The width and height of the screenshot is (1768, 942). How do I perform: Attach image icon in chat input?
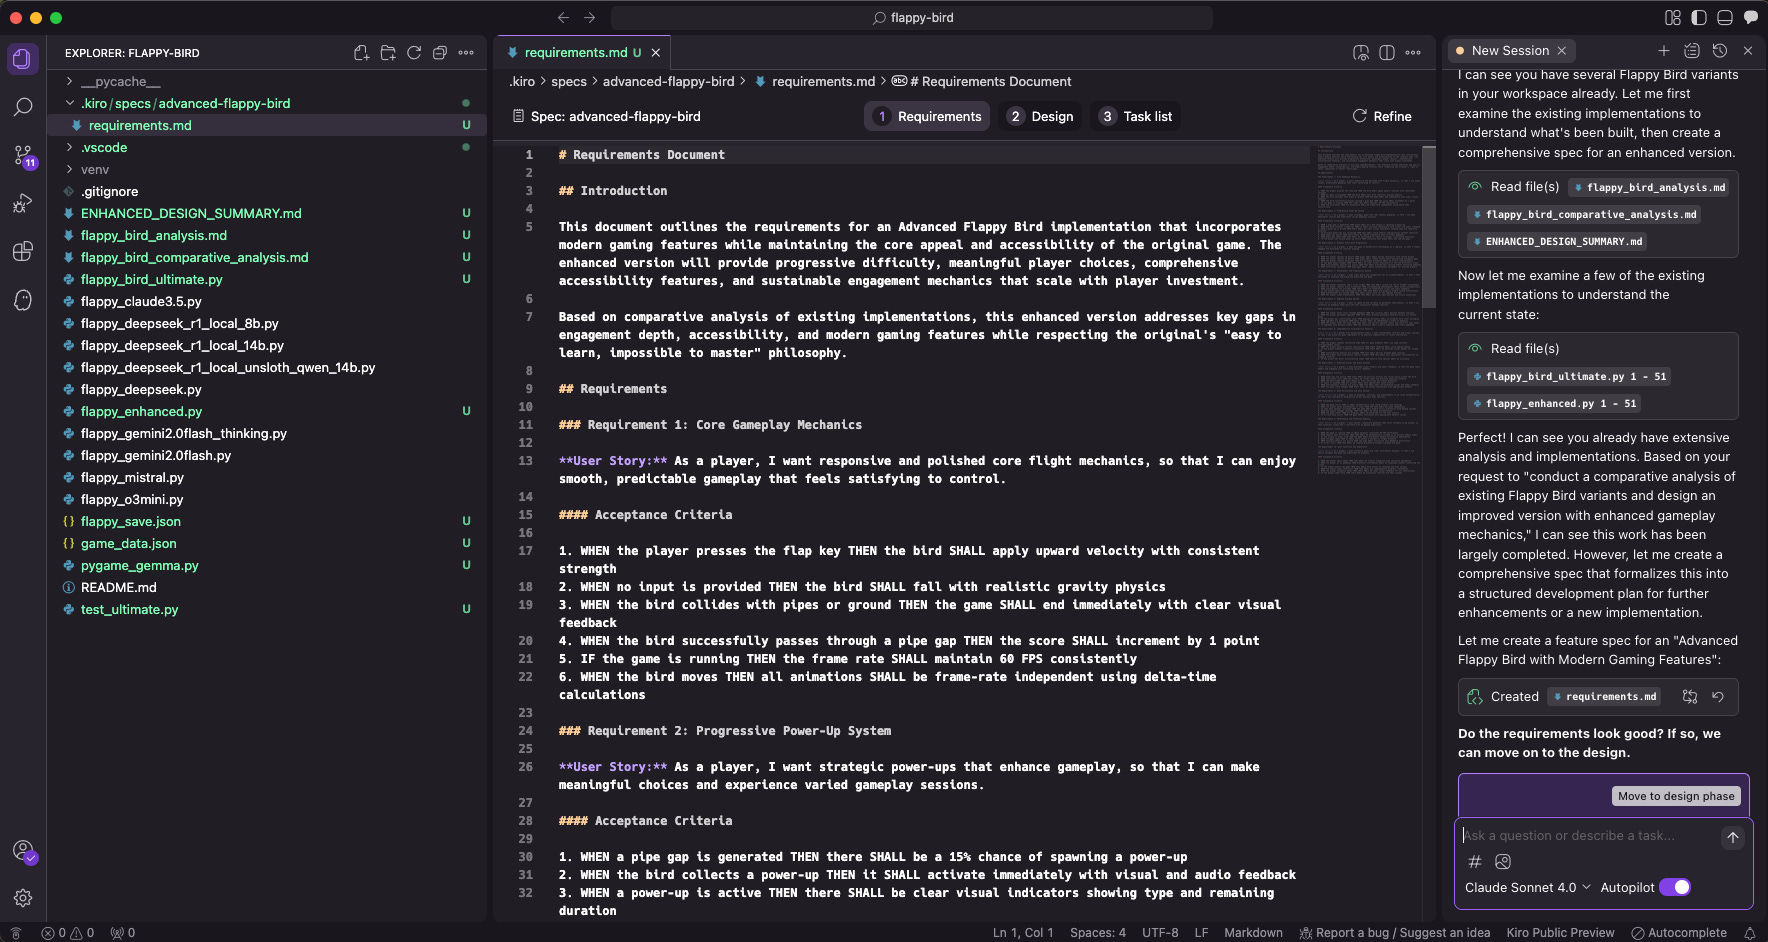pos(1503,862)
